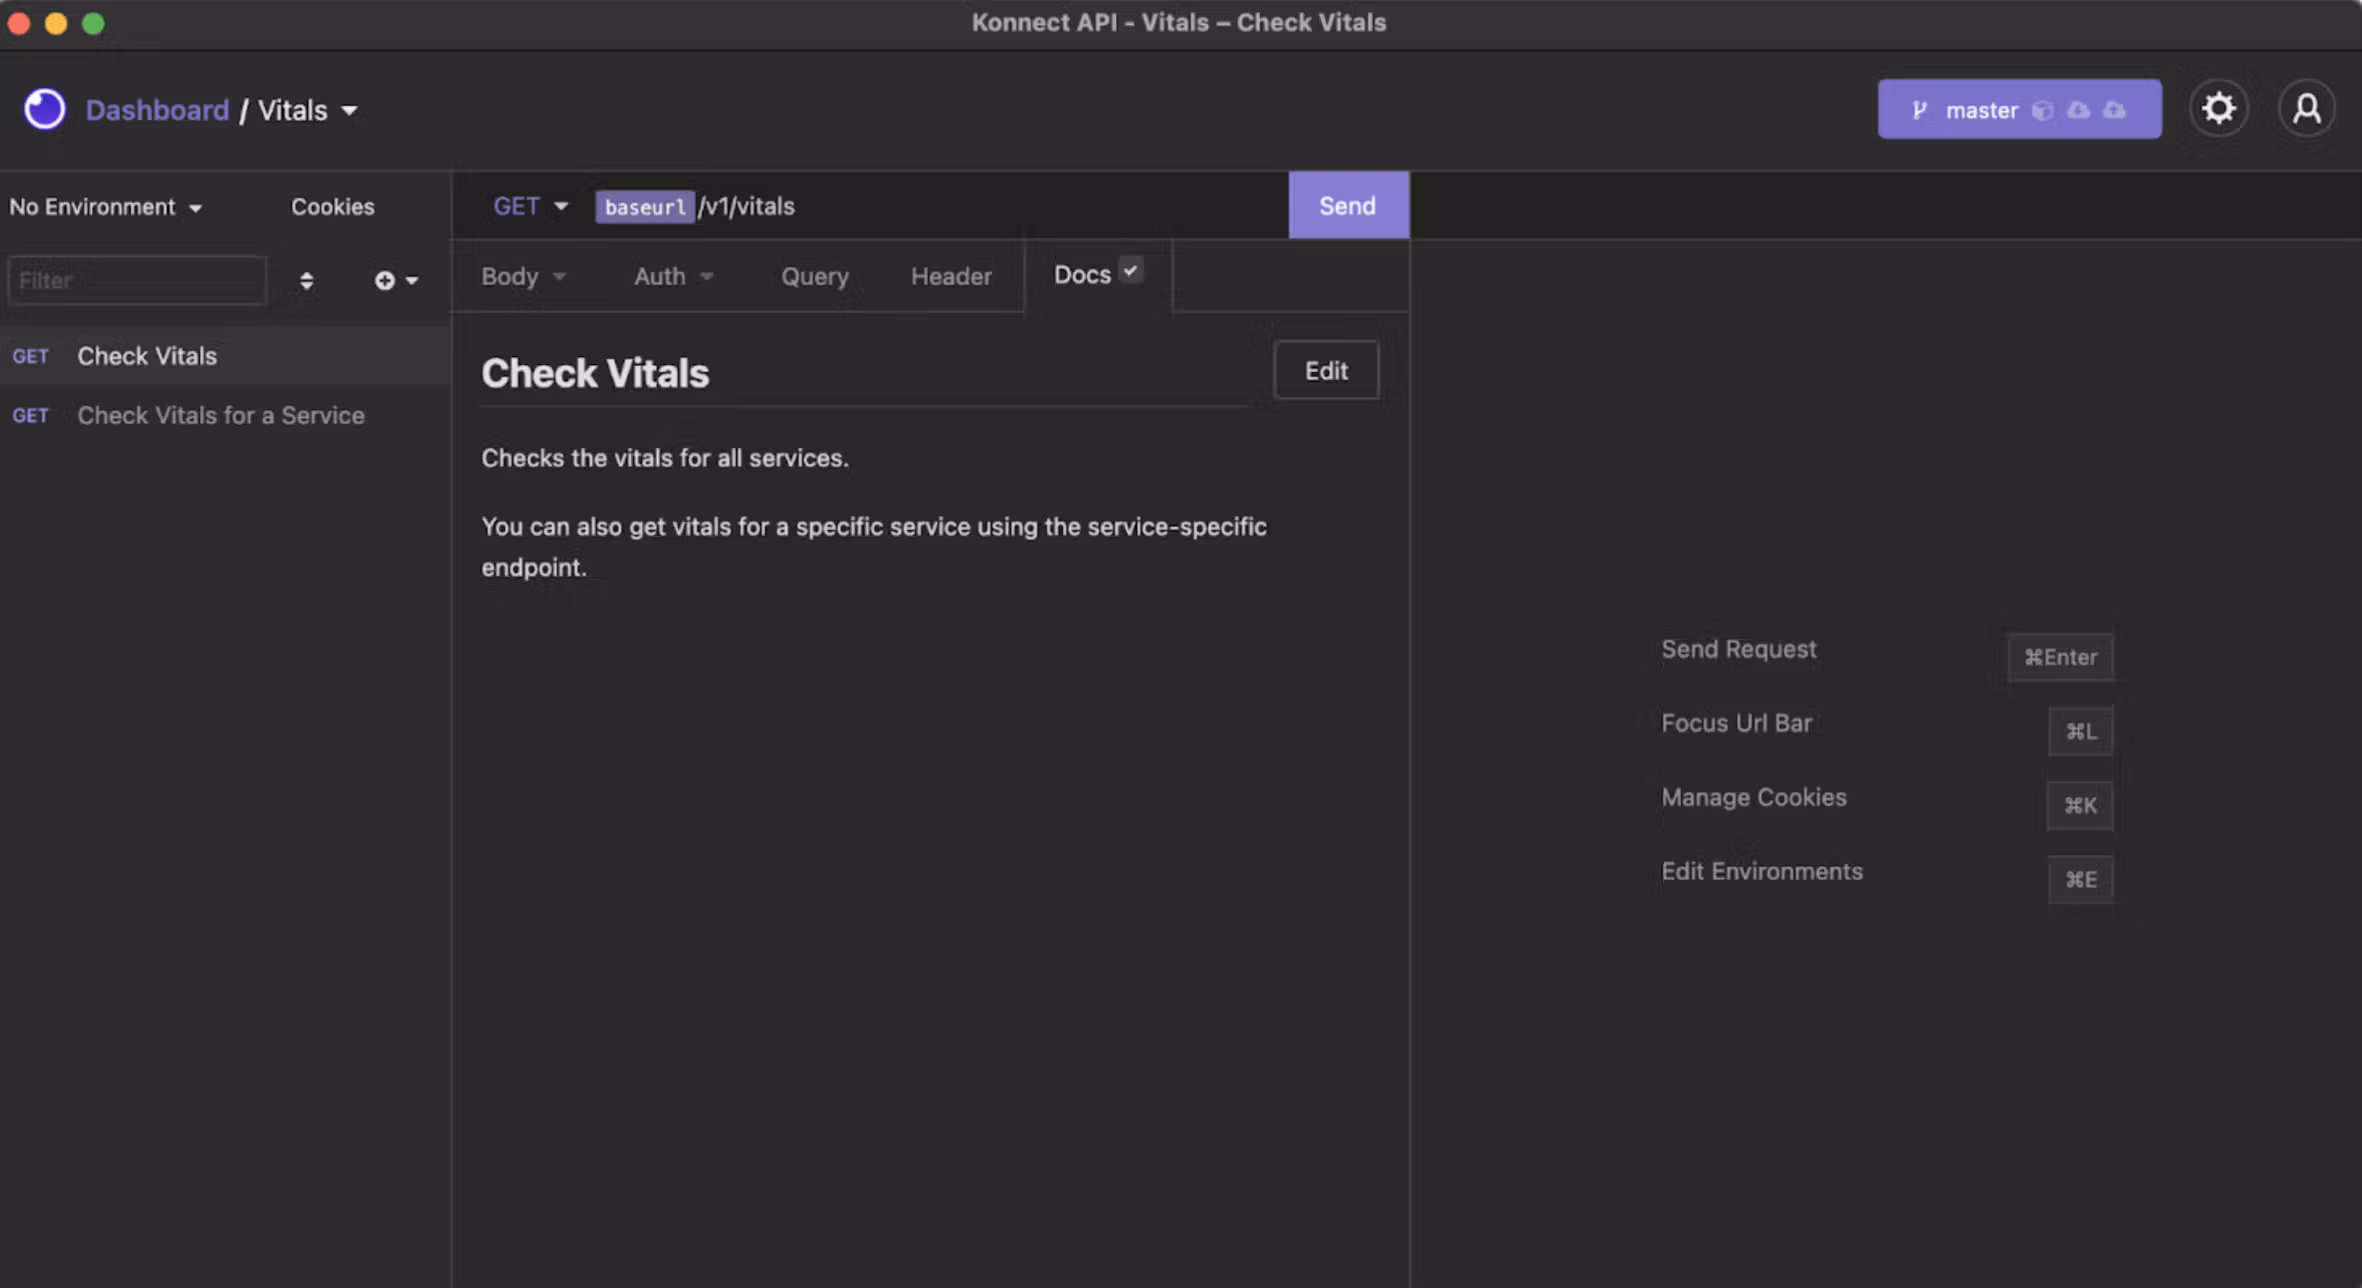Click the Docs tab checkmark indicator
Screen dimensions: 2362x1288
point(1130,271)
